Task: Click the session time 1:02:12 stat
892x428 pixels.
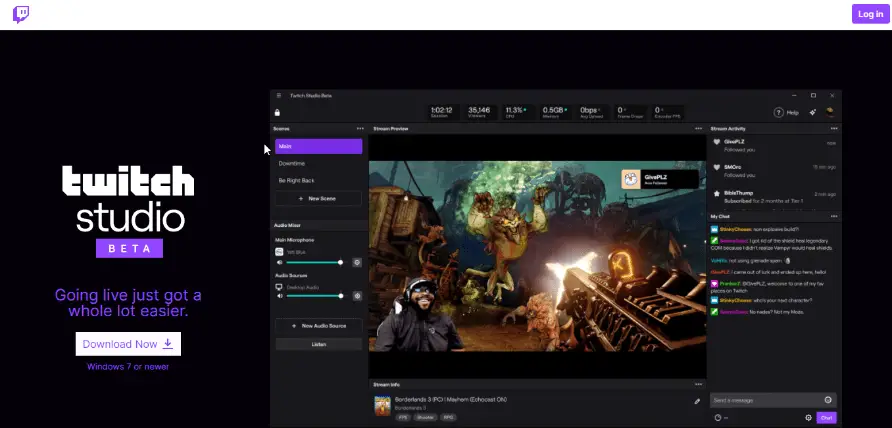Action: click(441, 112)
